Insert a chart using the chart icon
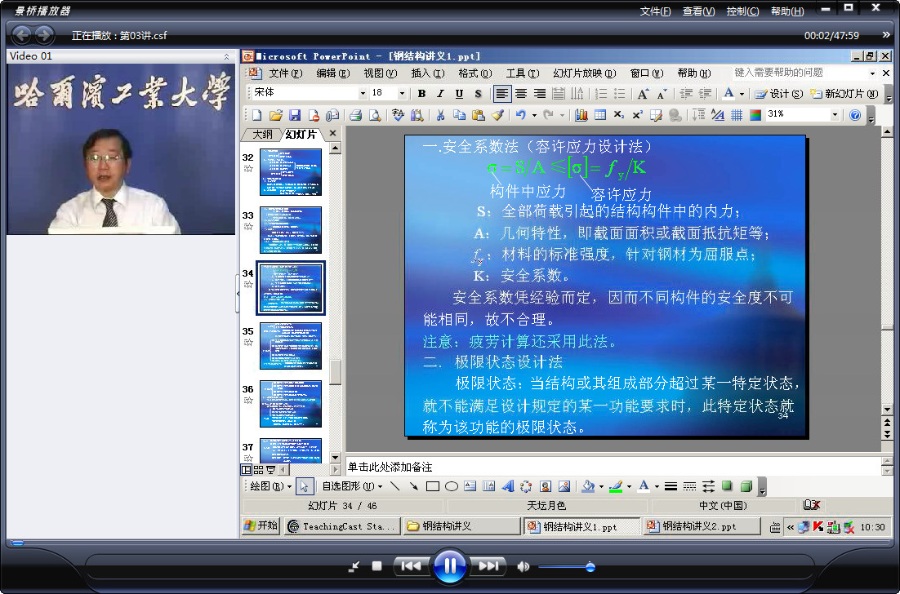This screenshot has height=594, width=900. (x=581, y=115)
